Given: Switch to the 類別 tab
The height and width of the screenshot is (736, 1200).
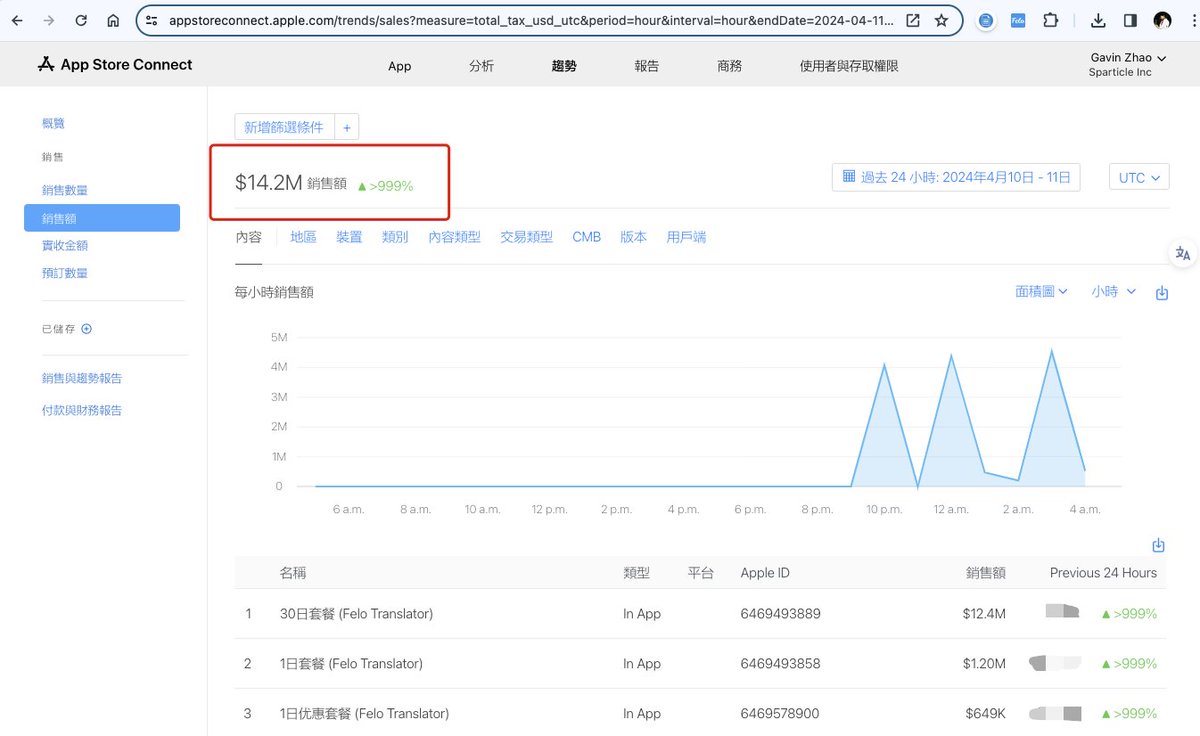Looking at the screenshot, I should point(395,237).
